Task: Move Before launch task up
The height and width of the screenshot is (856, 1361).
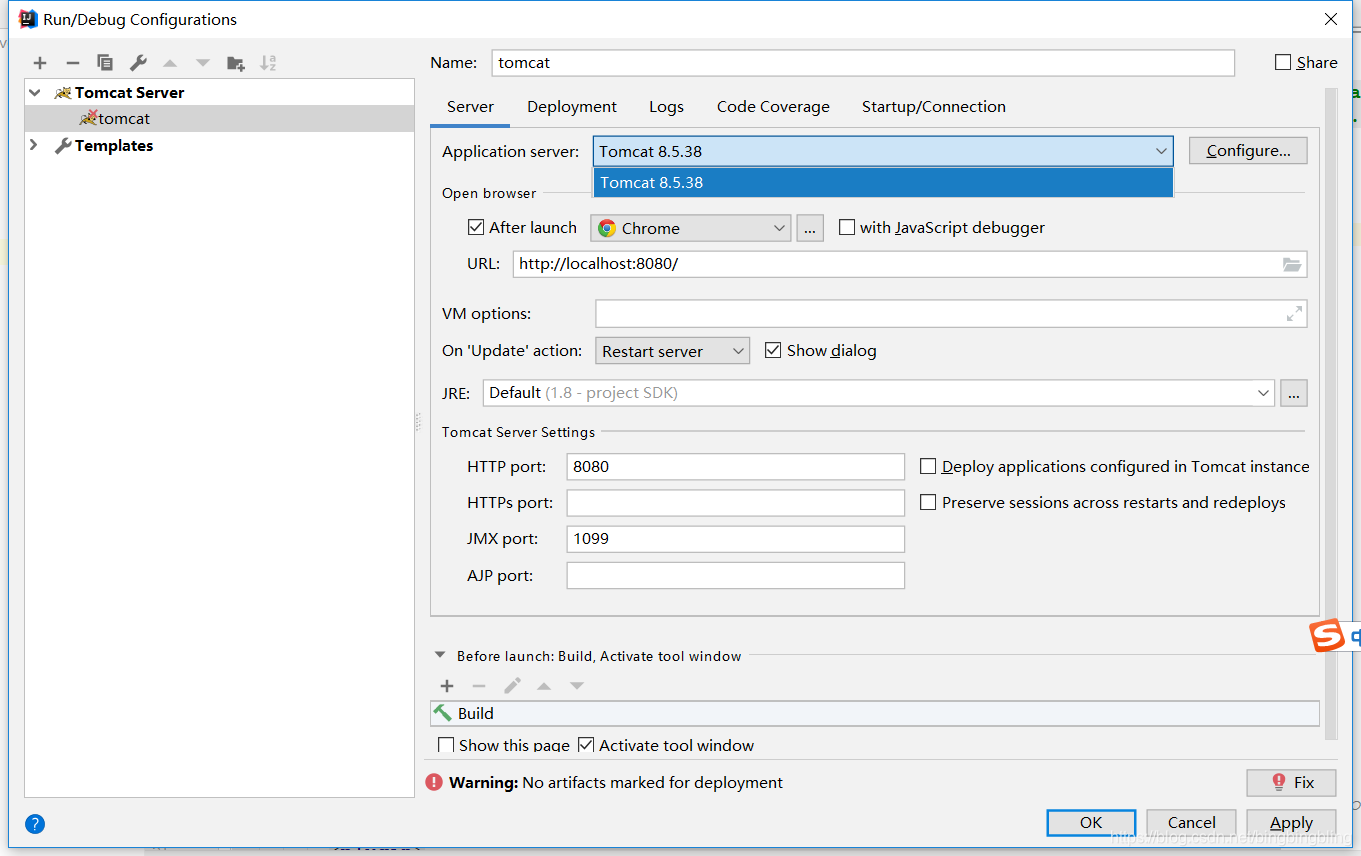Action: (x=544, y=686)
